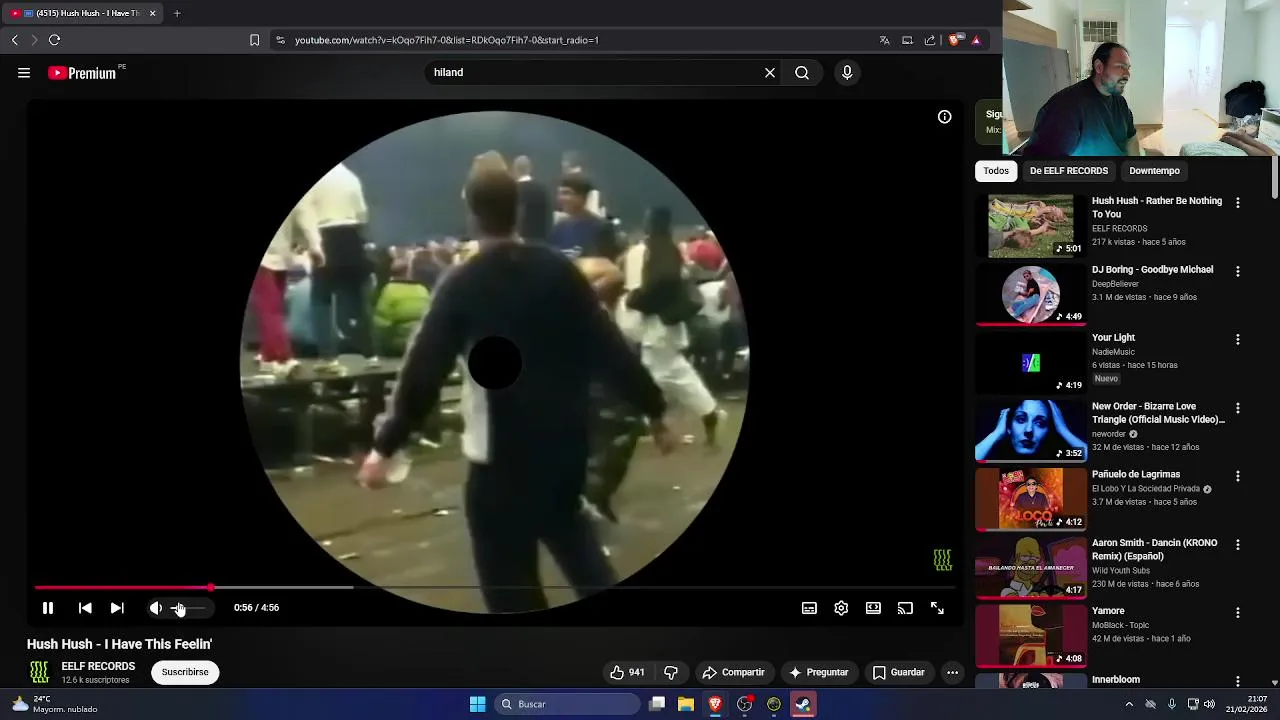Run search with the magnifier button
Screen dimensions: 1280x720
(x=802, y=72)
